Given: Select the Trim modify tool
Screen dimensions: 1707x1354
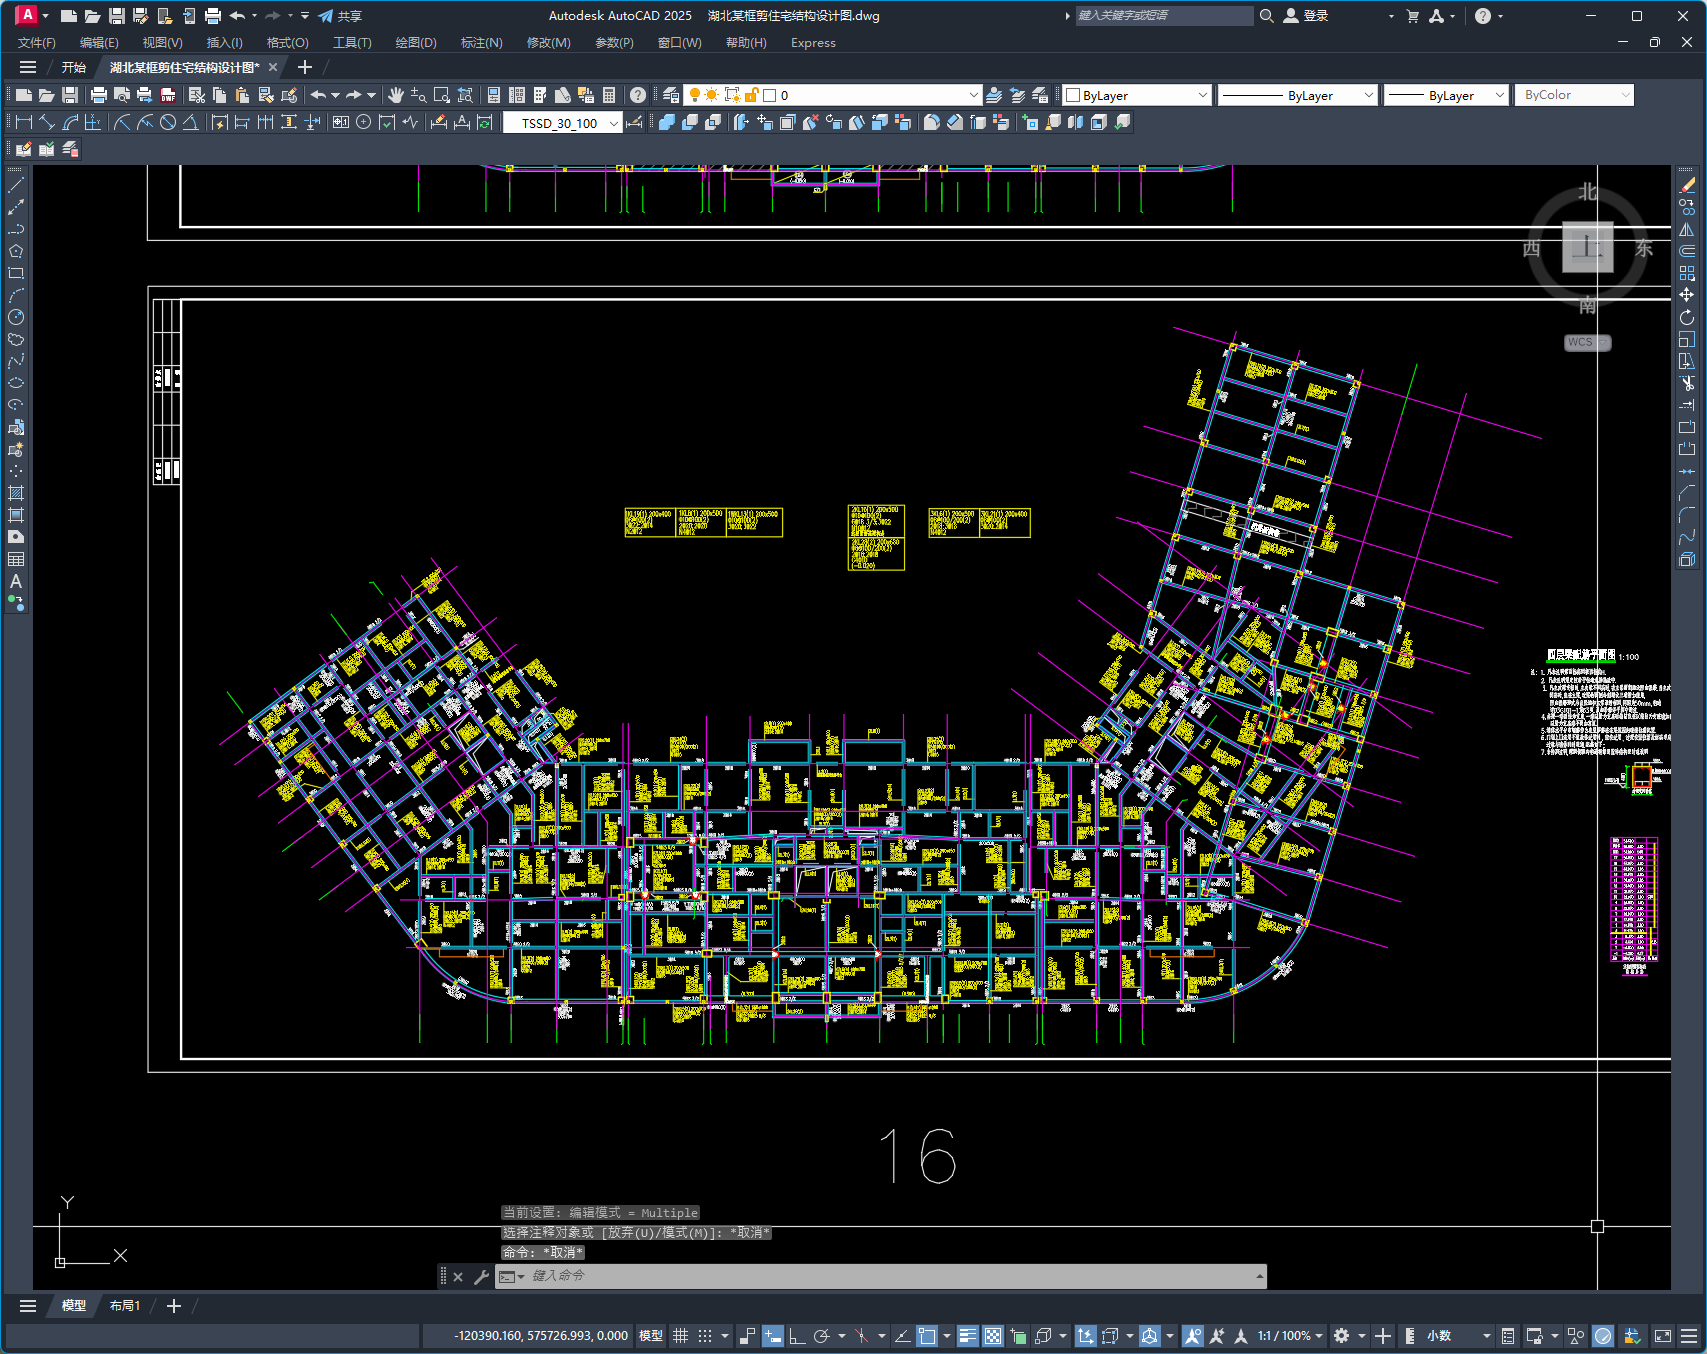Looking at the screenshot, I should point(1687,383).
